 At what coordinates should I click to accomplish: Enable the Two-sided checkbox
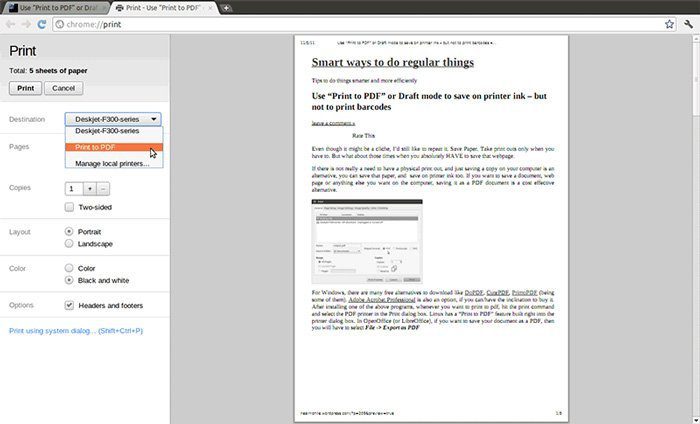[69, 207]
